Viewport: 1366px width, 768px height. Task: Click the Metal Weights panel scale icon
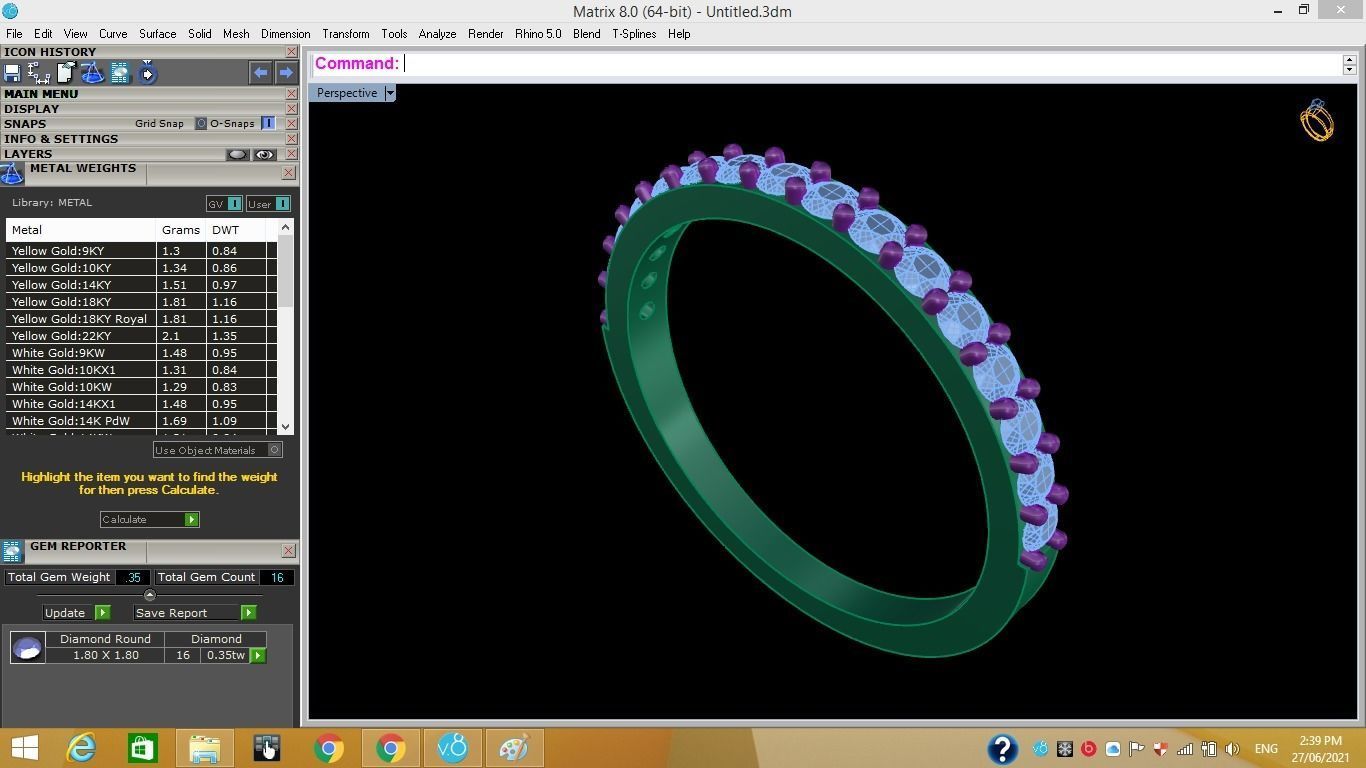[x=12, y=174]
